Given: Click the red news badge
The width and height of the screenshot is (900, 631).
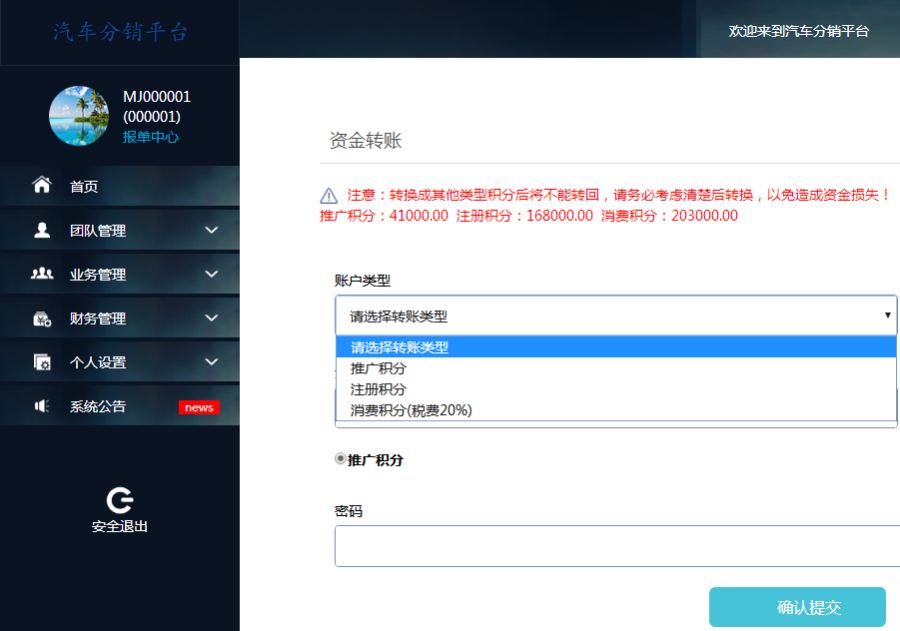Looking at the screenshot, I should coord(198,406).
